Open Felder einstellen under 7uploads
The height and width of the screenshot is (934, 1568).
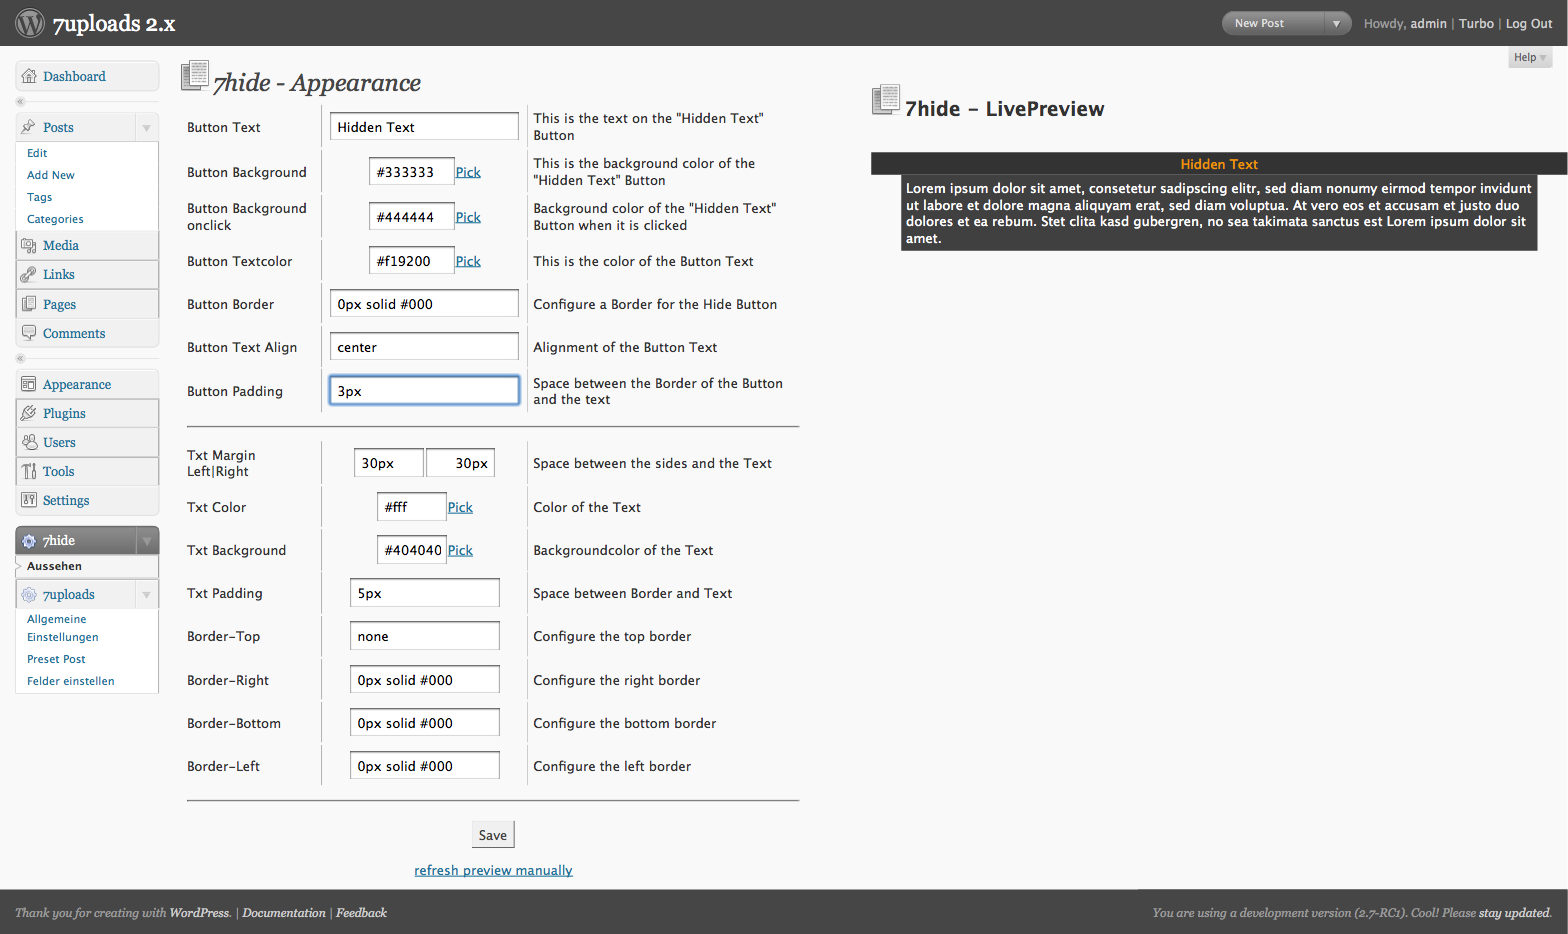pyautogui.click(x=71, y=681)
